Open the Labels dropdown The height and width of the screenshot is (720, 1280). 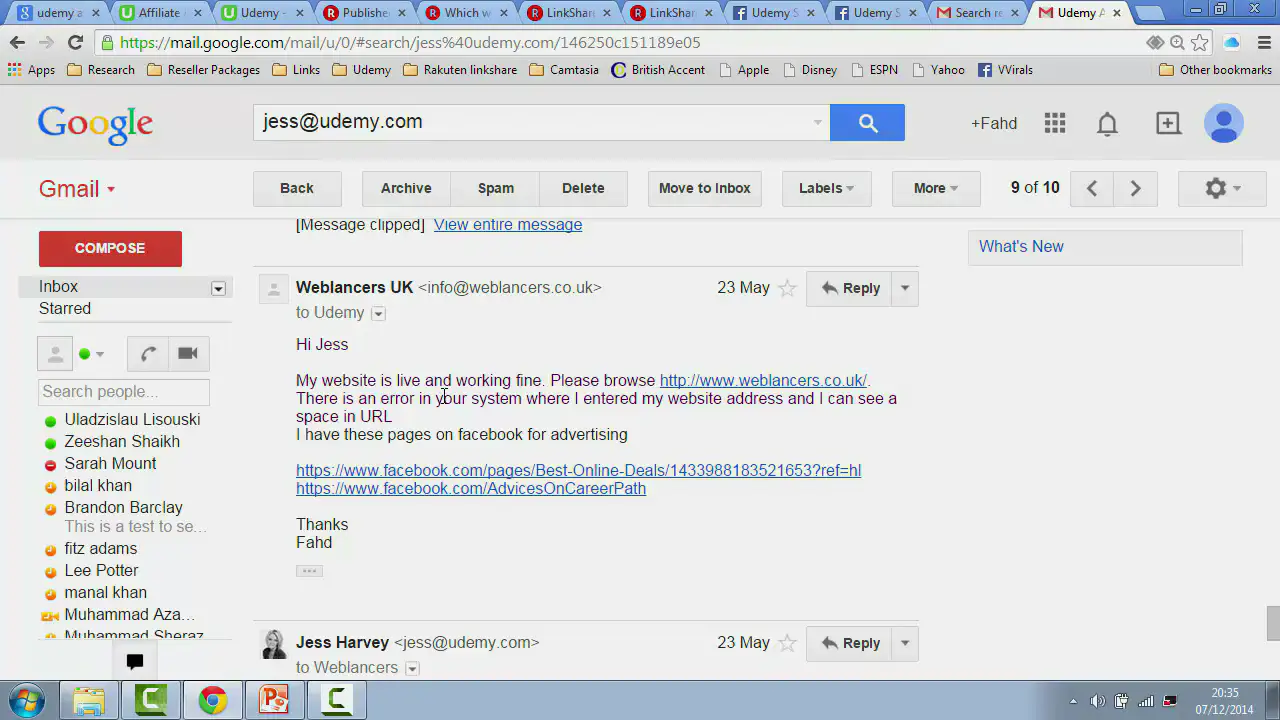pyautogui.click(x=826, y=188)
